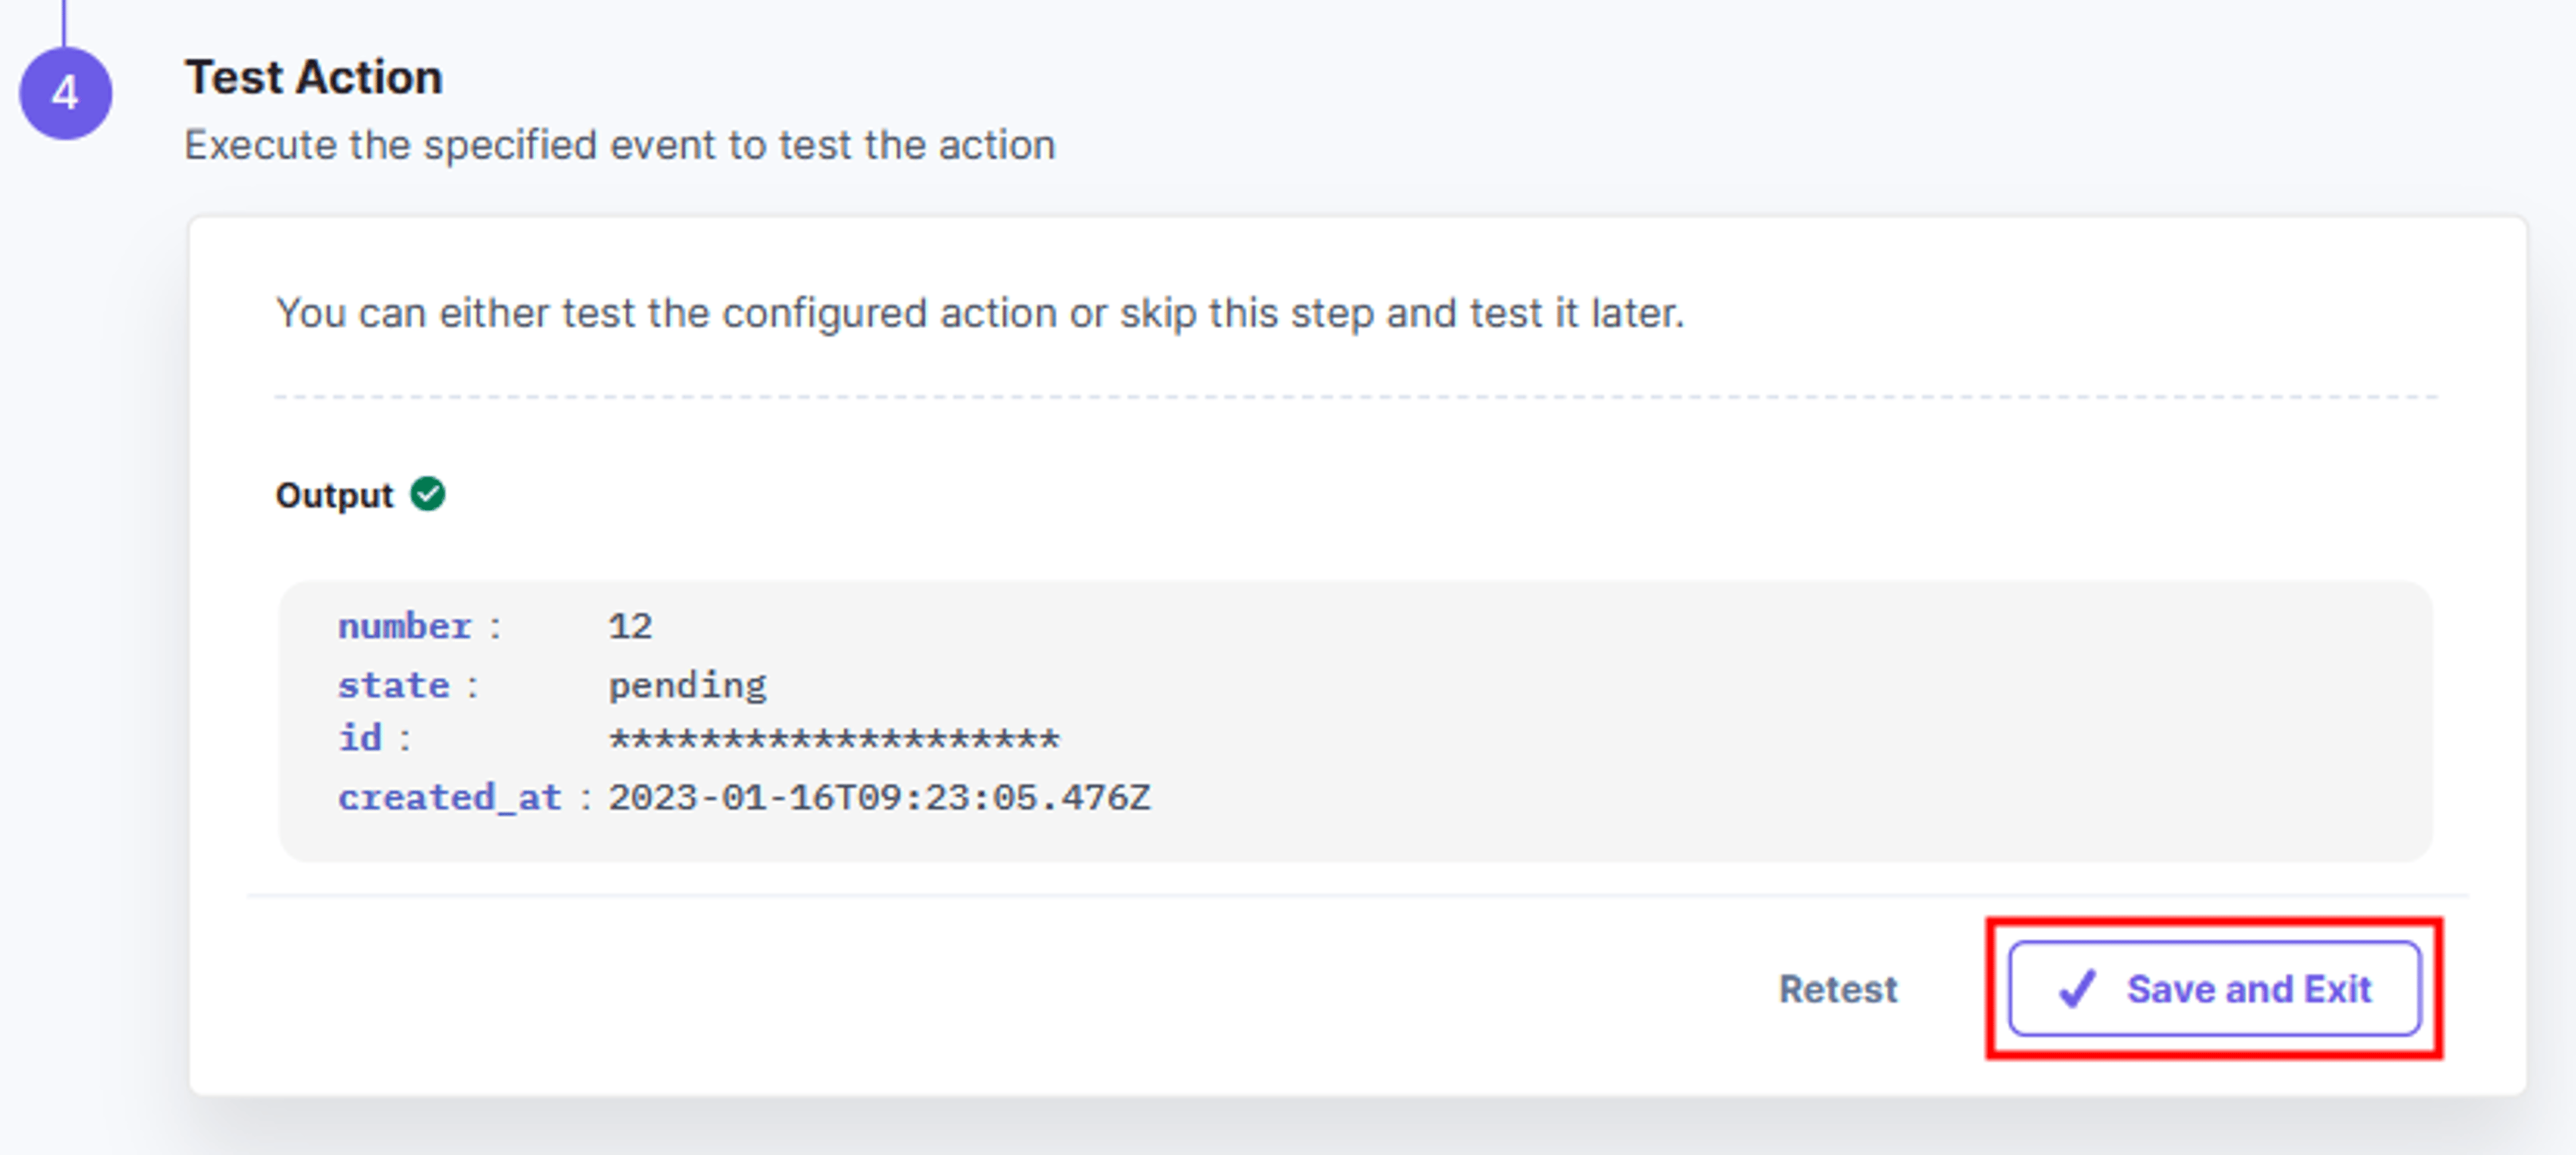
Task: Select the number key in output
Action: (x=405, y=626)
